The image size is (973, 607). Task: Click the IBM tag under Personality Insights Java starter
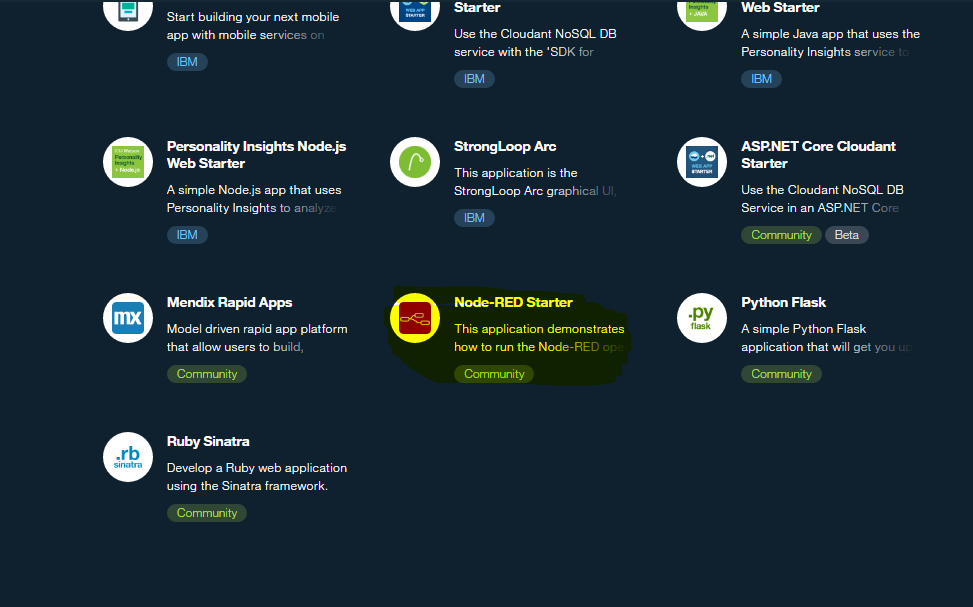pyautogui.click(x=761, y=79)
